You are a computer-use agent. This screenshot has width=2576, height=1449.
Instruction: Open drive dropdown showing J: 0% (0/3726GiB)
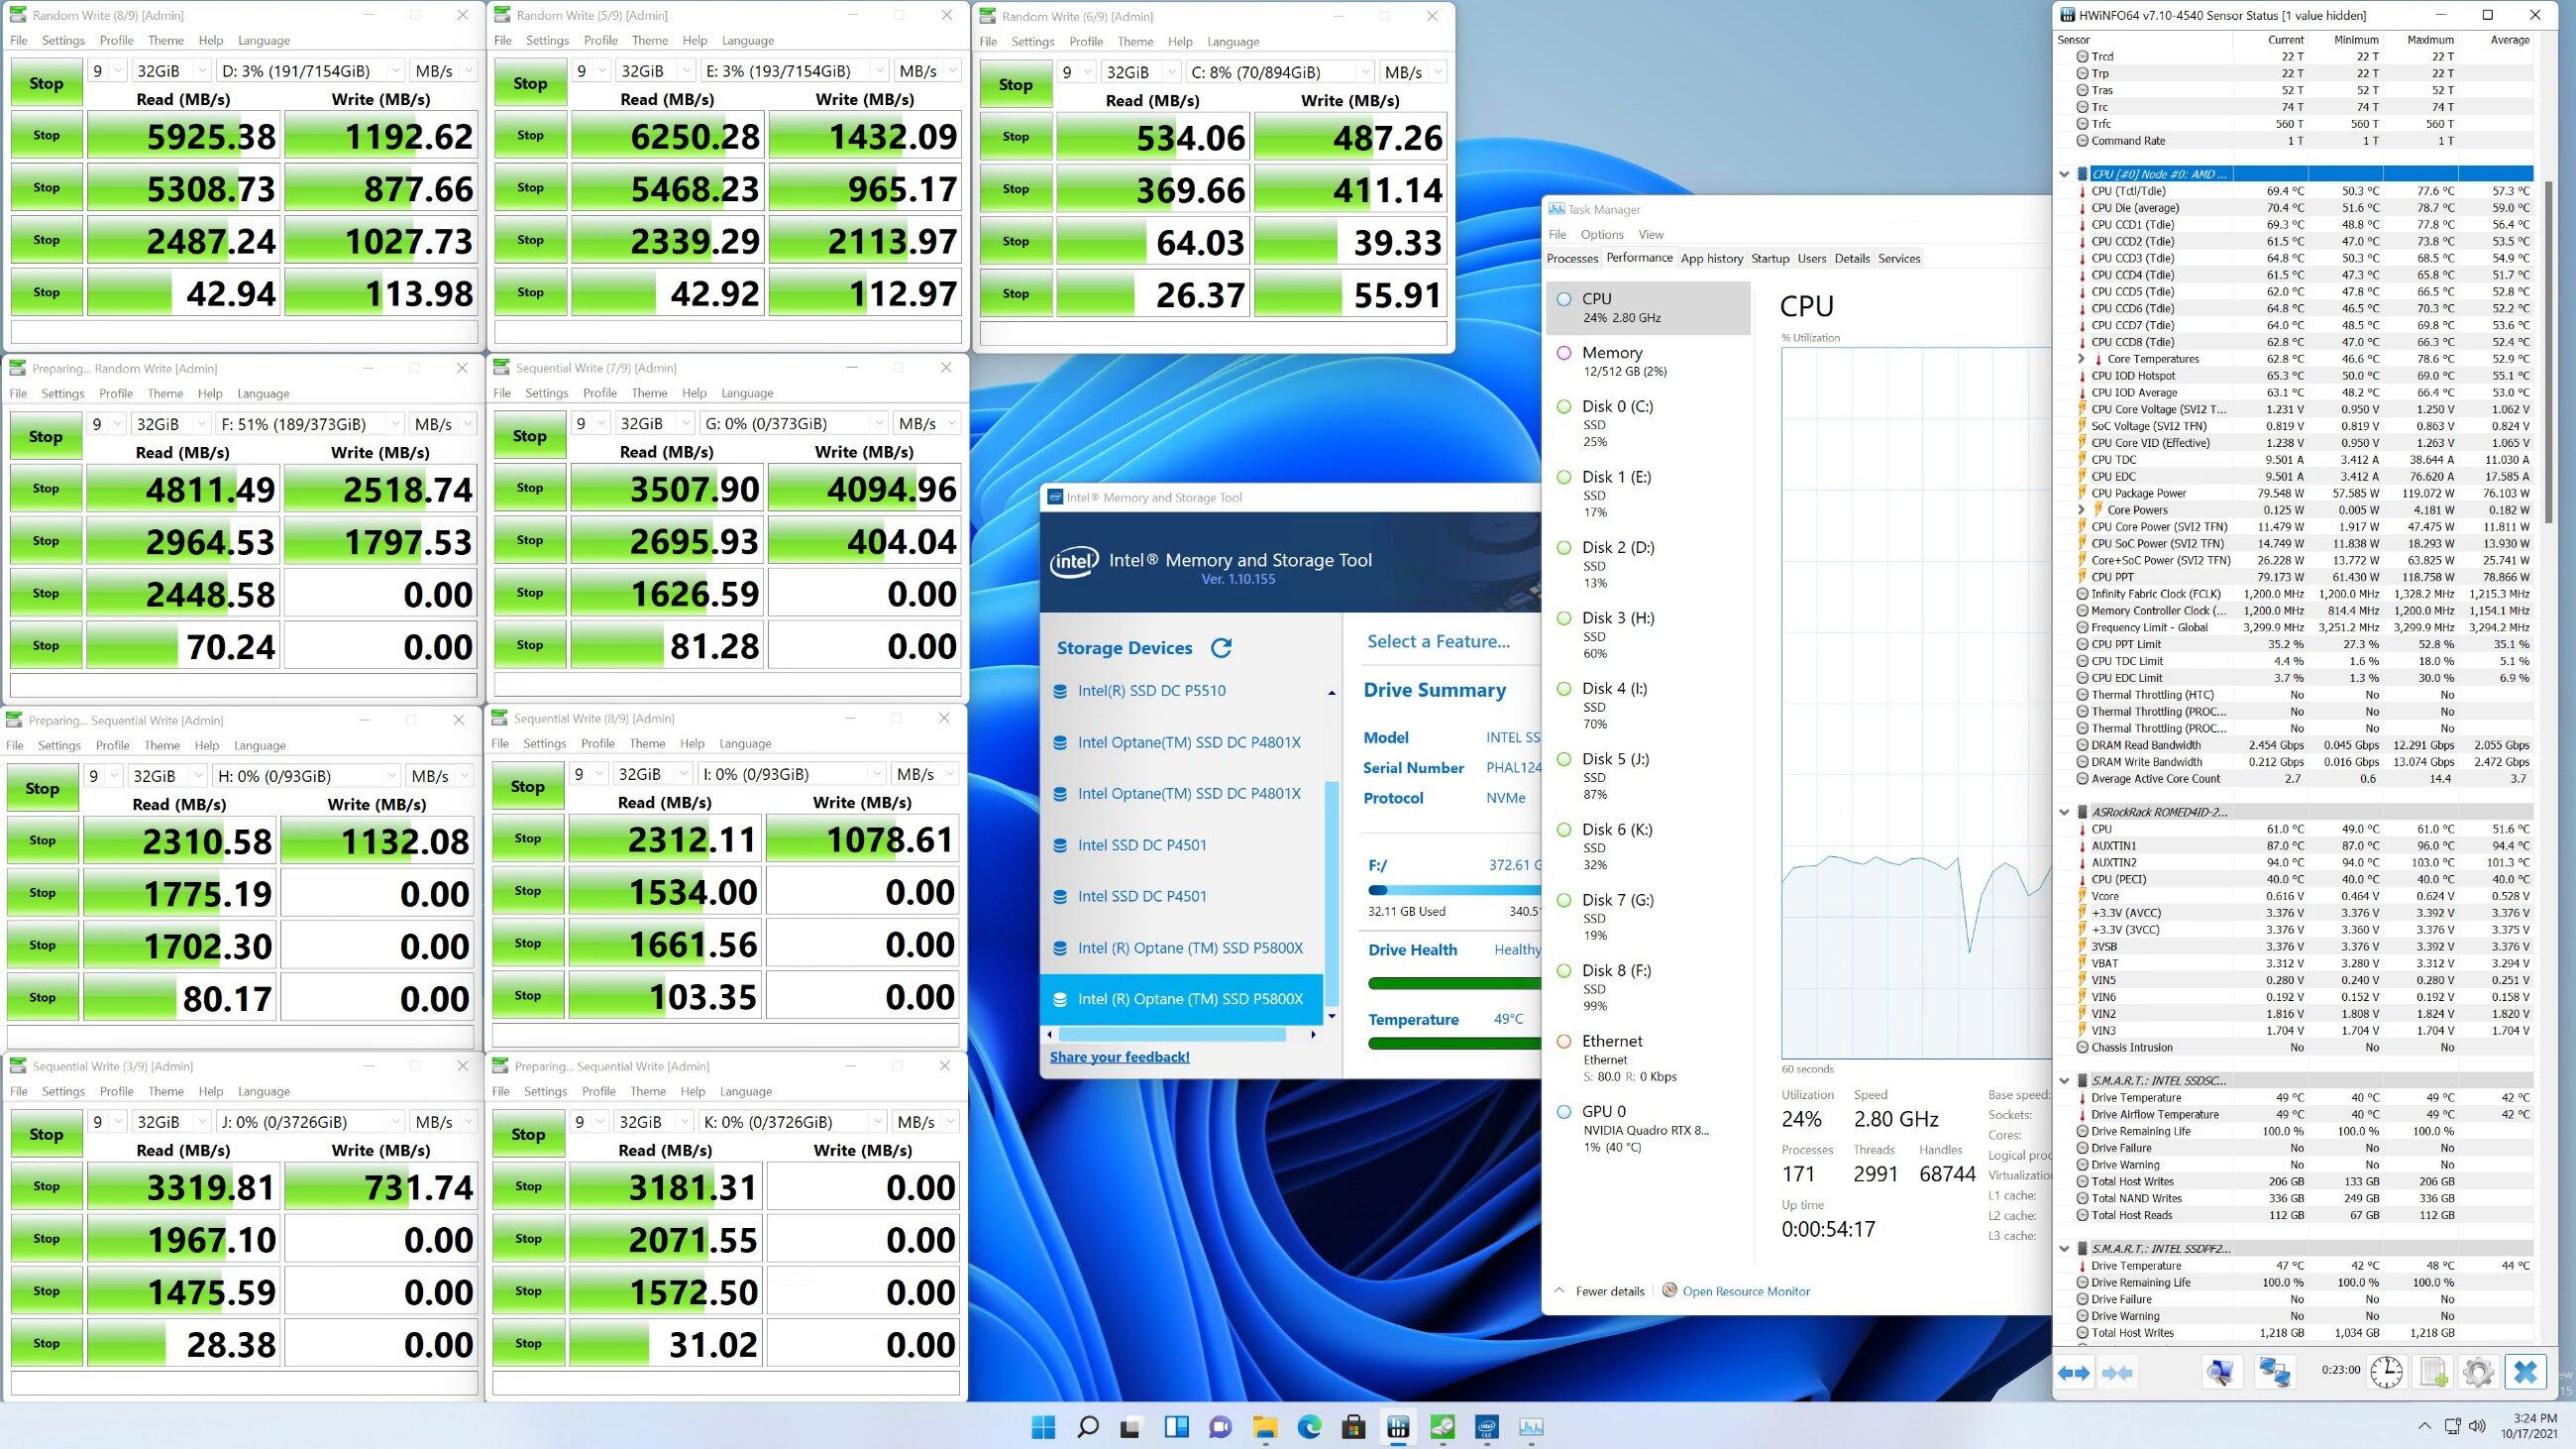(x=310, y=1122)
